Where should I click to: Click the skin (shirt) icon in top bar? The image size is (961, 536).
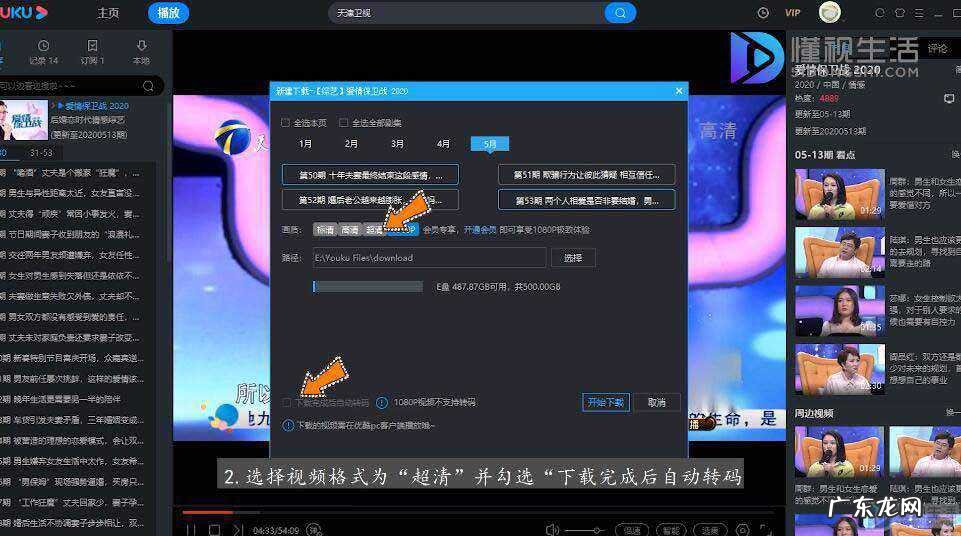[900, 12]
